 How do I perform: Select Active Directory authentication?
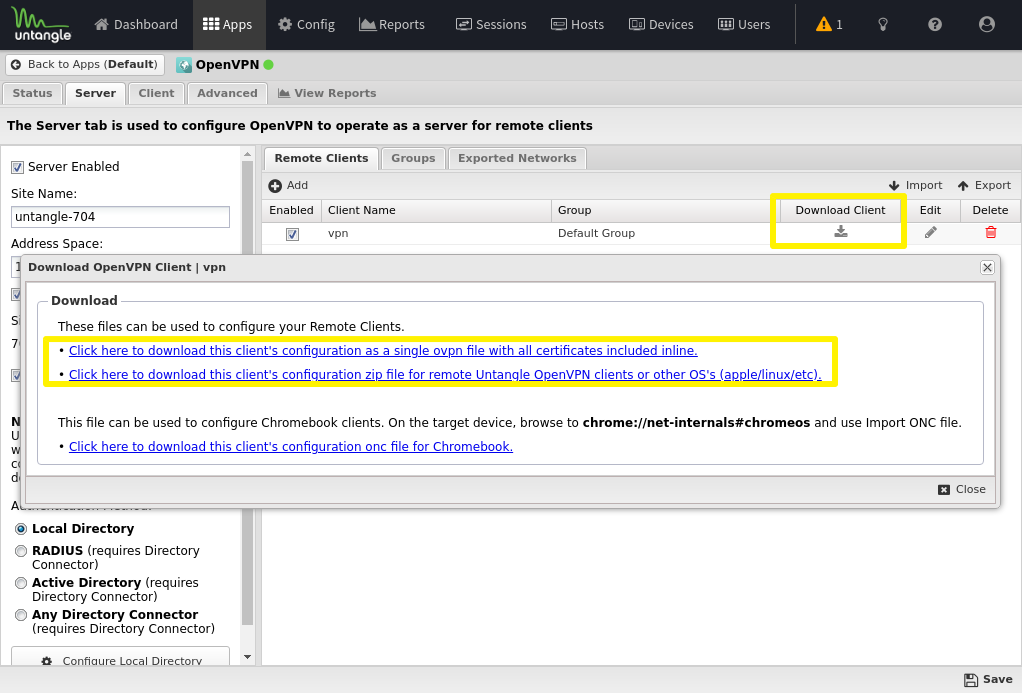[x=21, y=583]
